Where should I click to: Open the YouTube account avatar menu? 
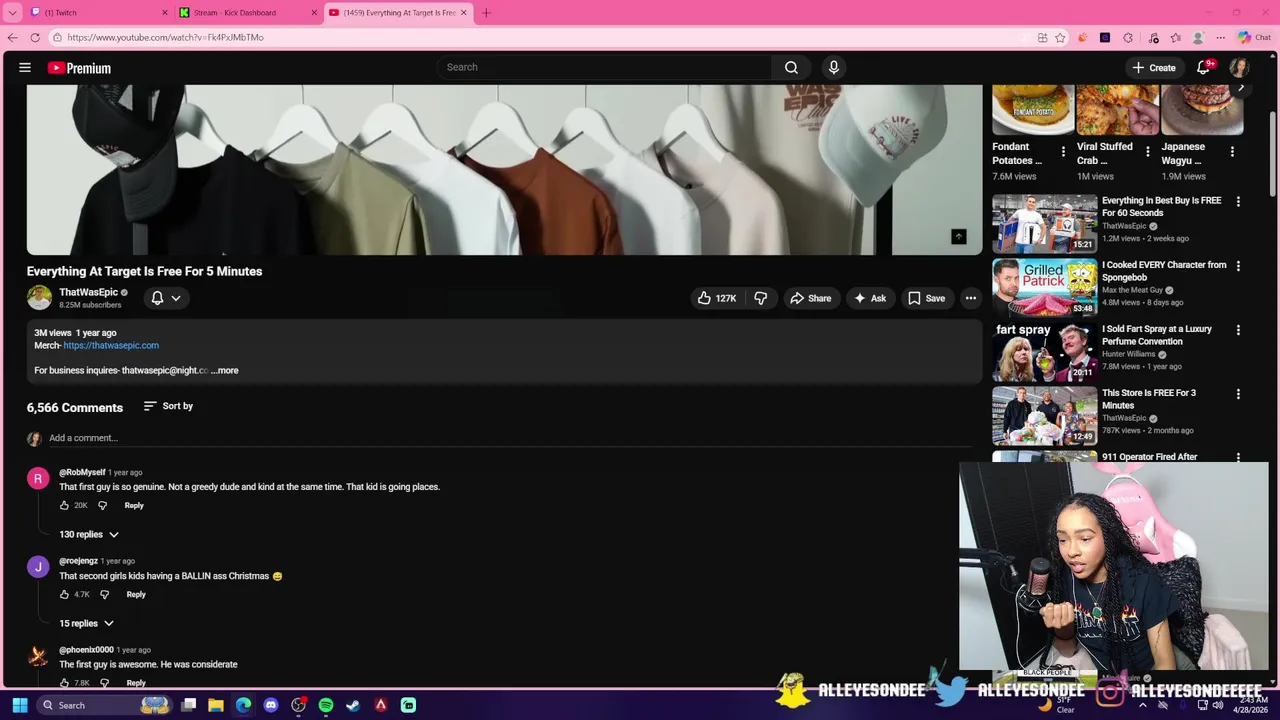pyautogui.click(x=1239, y=67)
